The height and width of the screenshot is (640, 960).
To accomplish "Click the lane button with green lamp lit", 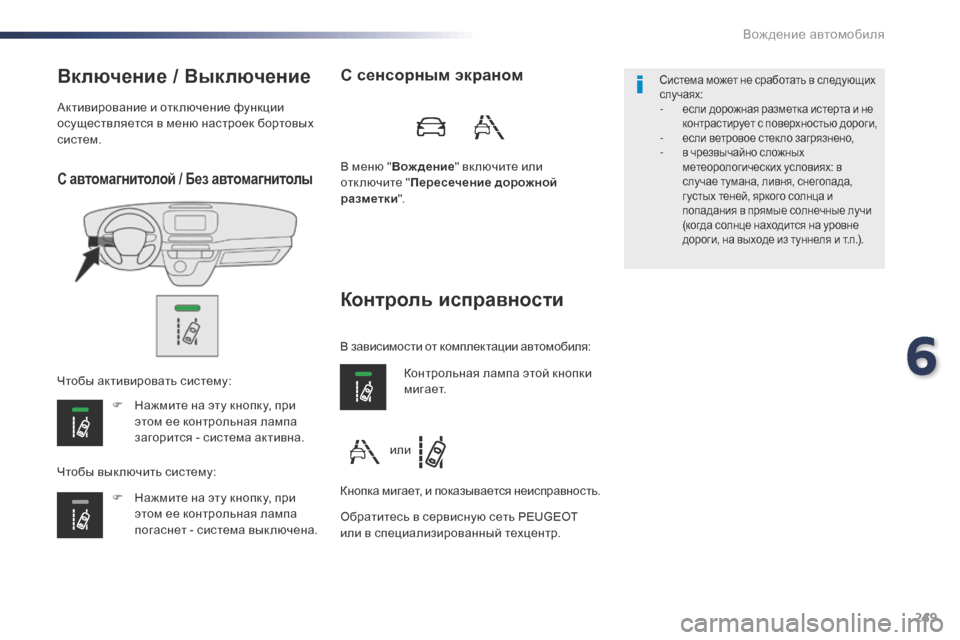I will (80, 423).
